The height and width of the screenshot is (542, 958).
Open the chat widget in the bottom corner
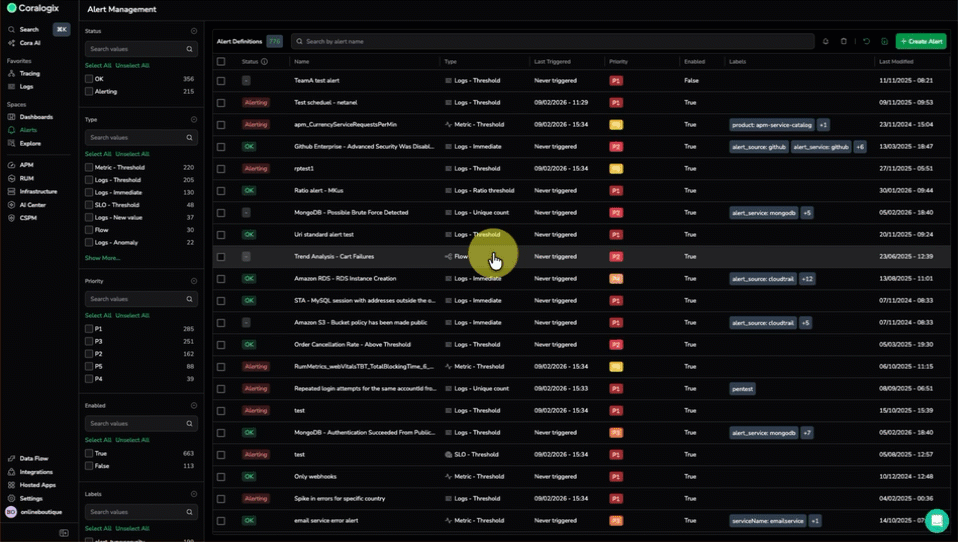pyautogui.click(x=936, y=520)
